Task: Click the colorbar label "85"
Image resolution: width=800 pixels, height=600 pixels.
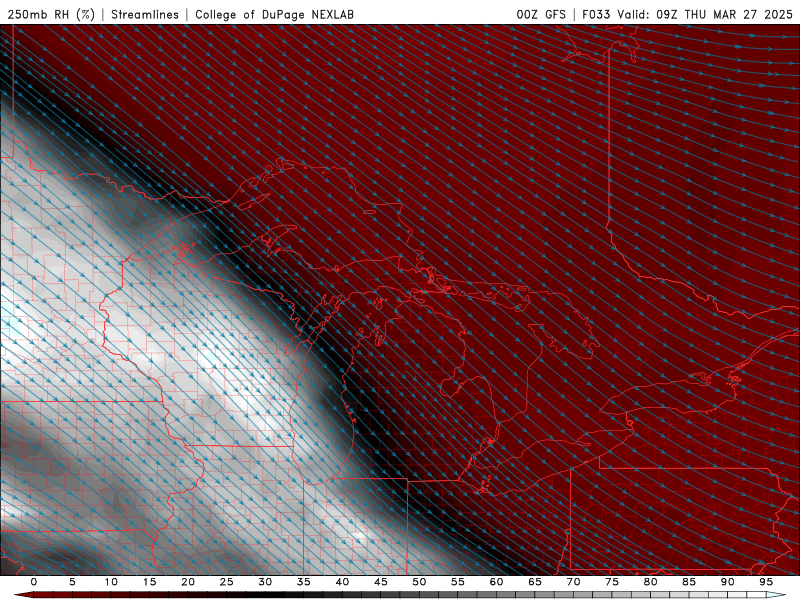Action: pyautogui.click(x=689, y=582)
